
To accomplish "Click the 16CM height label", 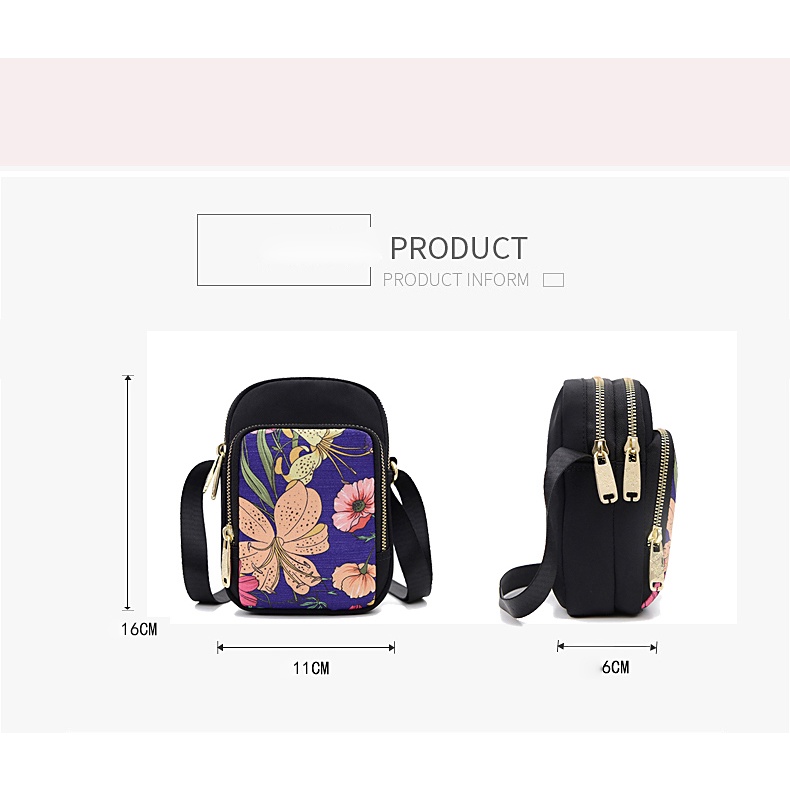I will [139, 629].
